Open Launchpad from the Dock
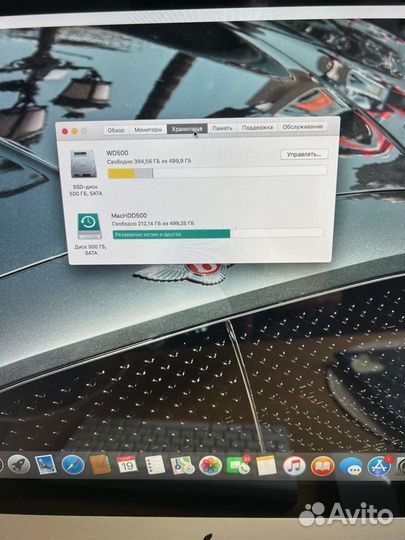The width and height of the screenshot is (405, 540). point(19,464)
